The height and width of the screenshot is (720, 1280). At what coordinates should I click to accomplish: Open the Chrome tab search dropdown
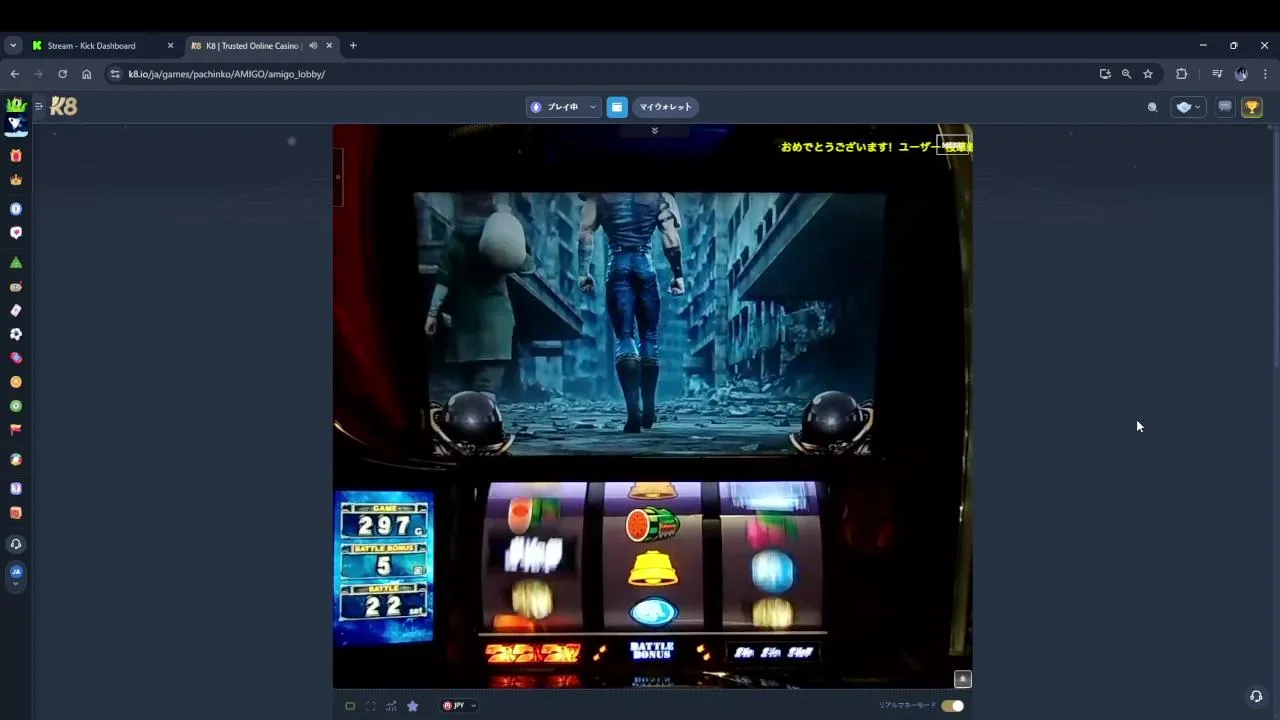[x=13, y=46]
